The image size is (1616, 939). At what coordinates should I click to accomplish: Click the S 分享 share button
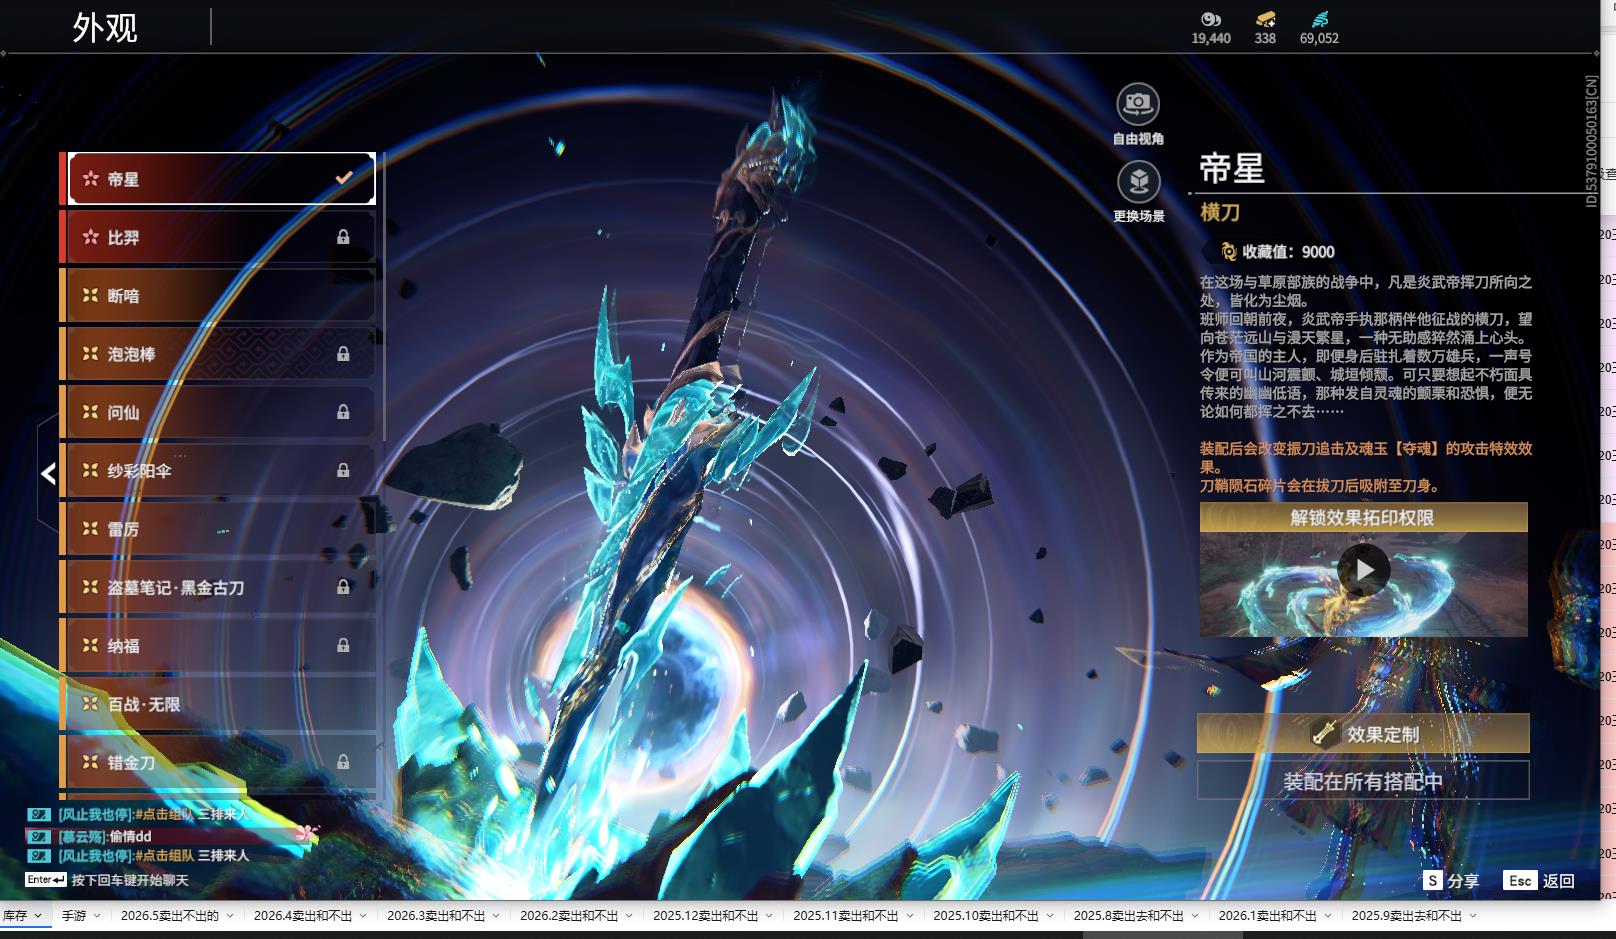1451,881
